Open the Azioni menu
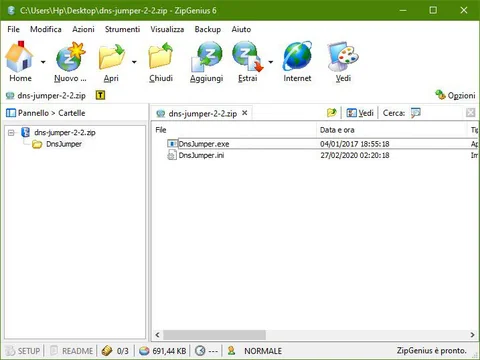This screenshot has height=360, width=480. pos(83,29)
